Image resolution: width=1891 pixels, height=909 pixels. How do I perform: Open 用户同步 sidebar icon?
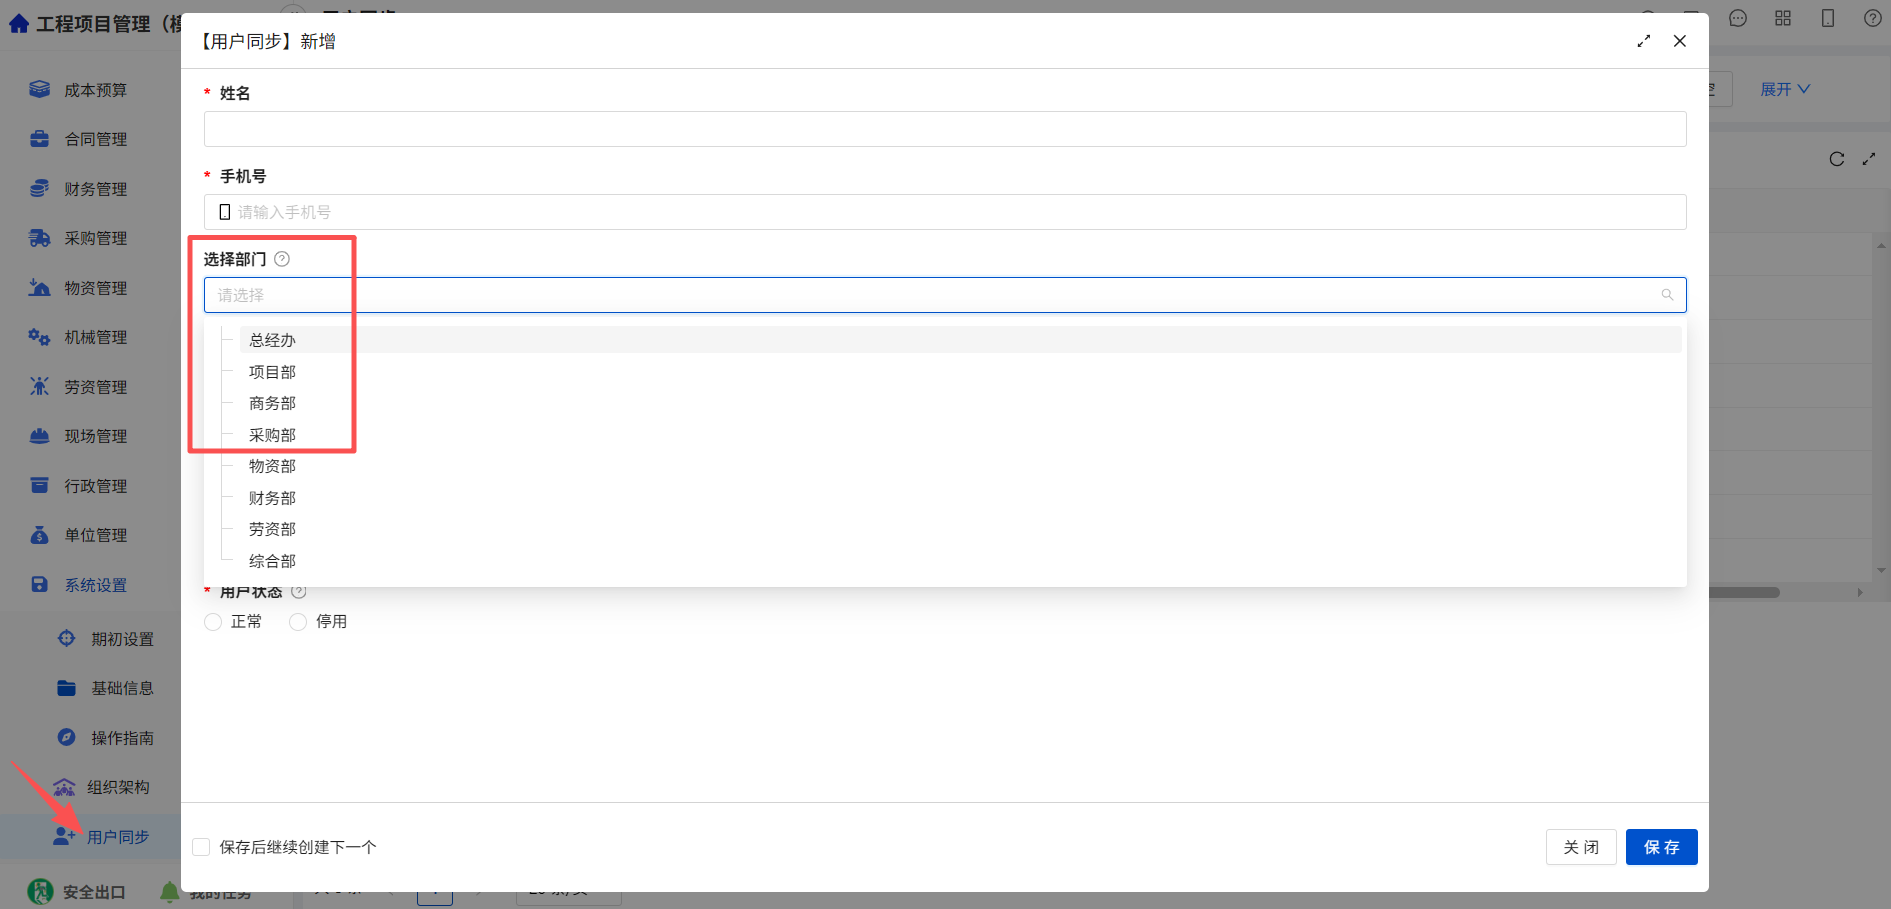(x=64, y=836)
